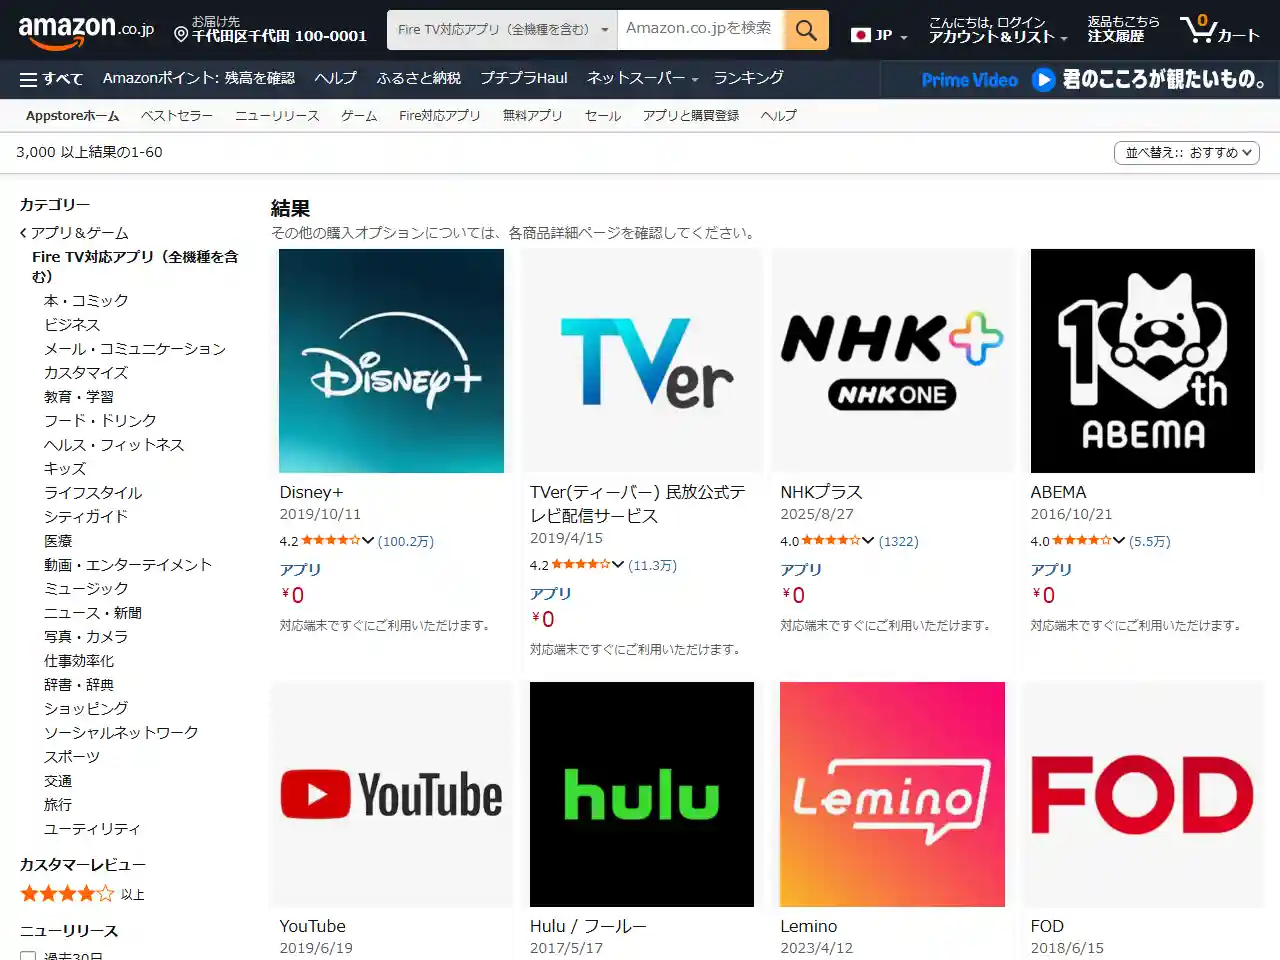Tick the 過去30日 new releases checkbox

pos(28,957)
